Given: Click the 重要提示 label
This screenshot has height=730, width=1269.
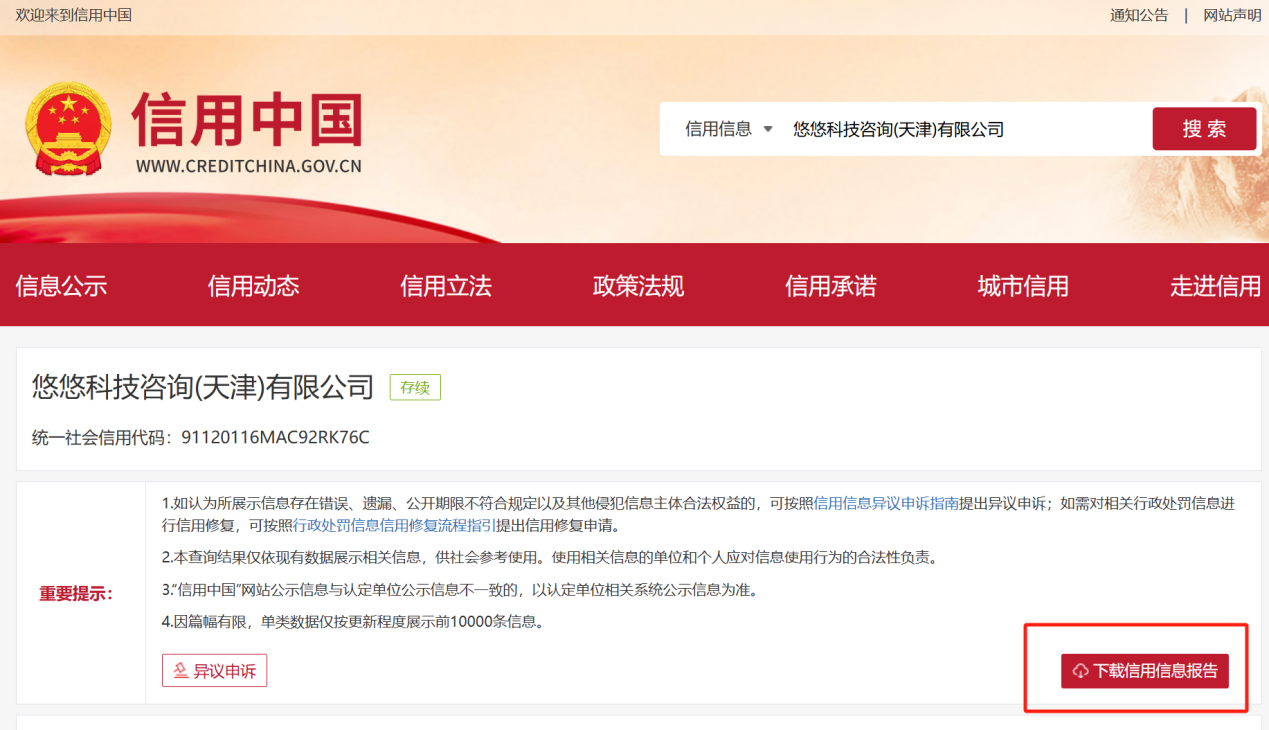Looking at the screenshot, I should pos(76,593).
